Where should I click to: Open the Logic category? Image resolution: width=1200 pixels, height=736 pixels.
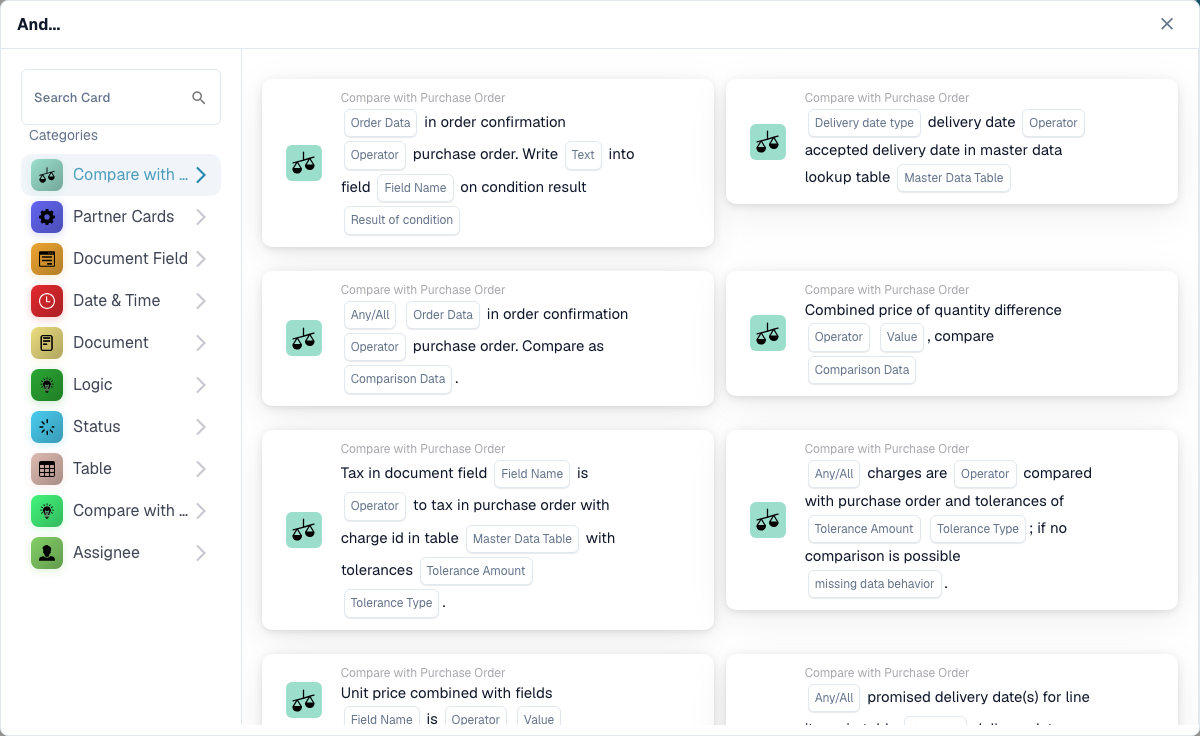[x=121, y=385]
